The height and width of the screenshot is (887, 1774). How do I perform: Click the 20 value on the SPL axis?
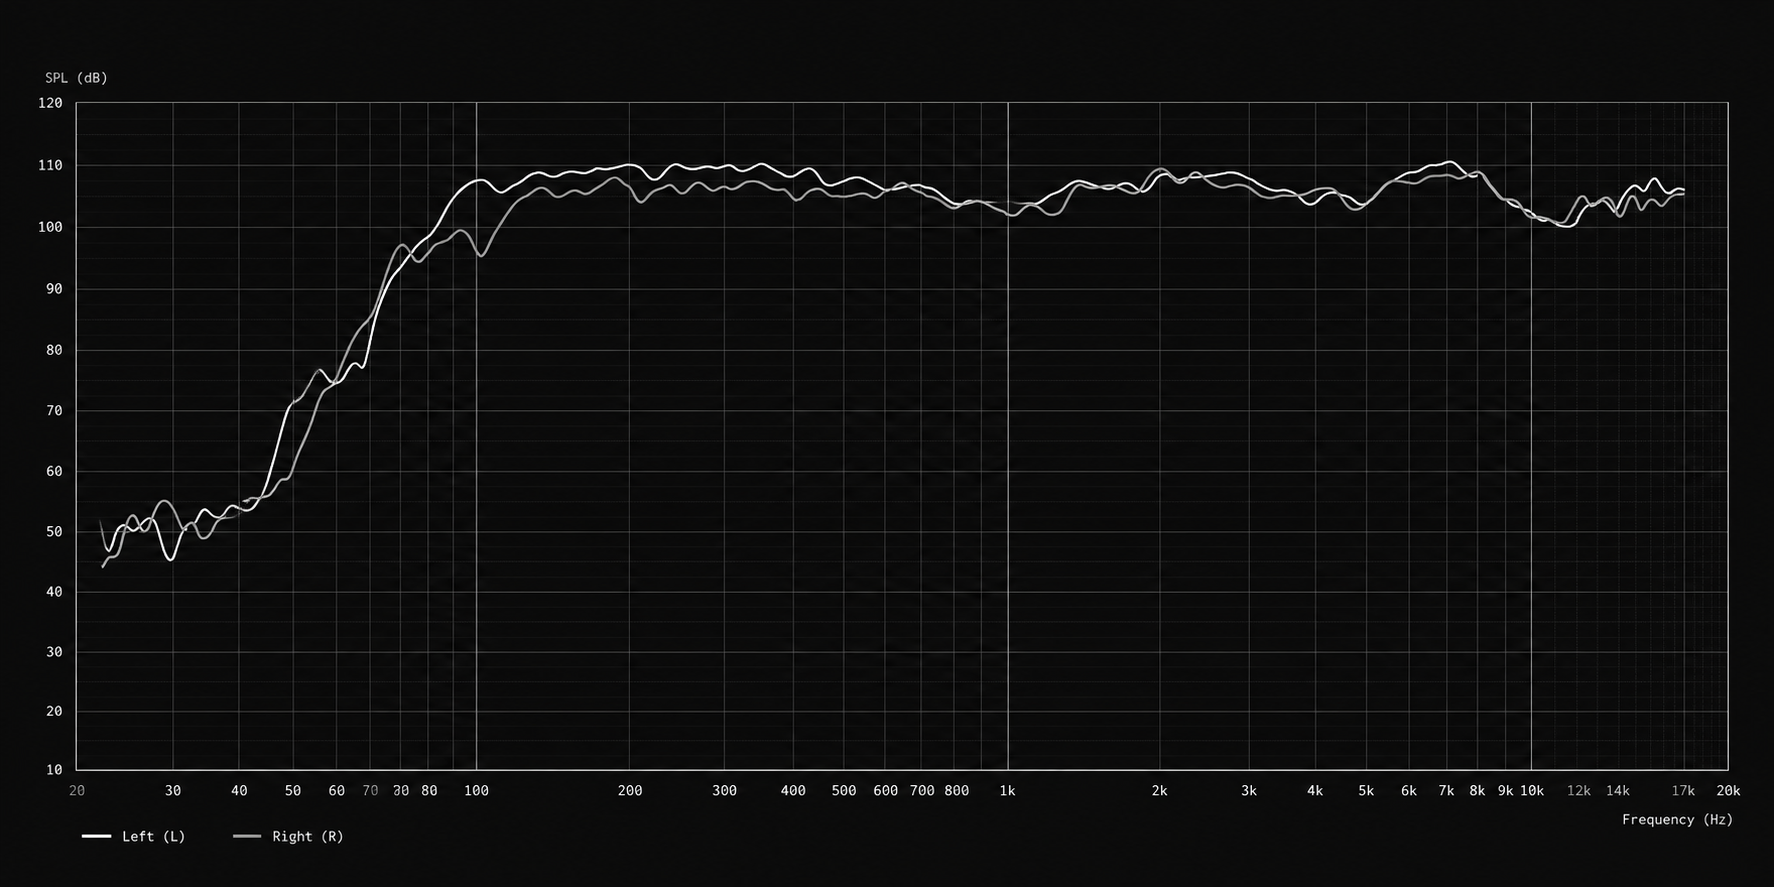pos(54,711)
